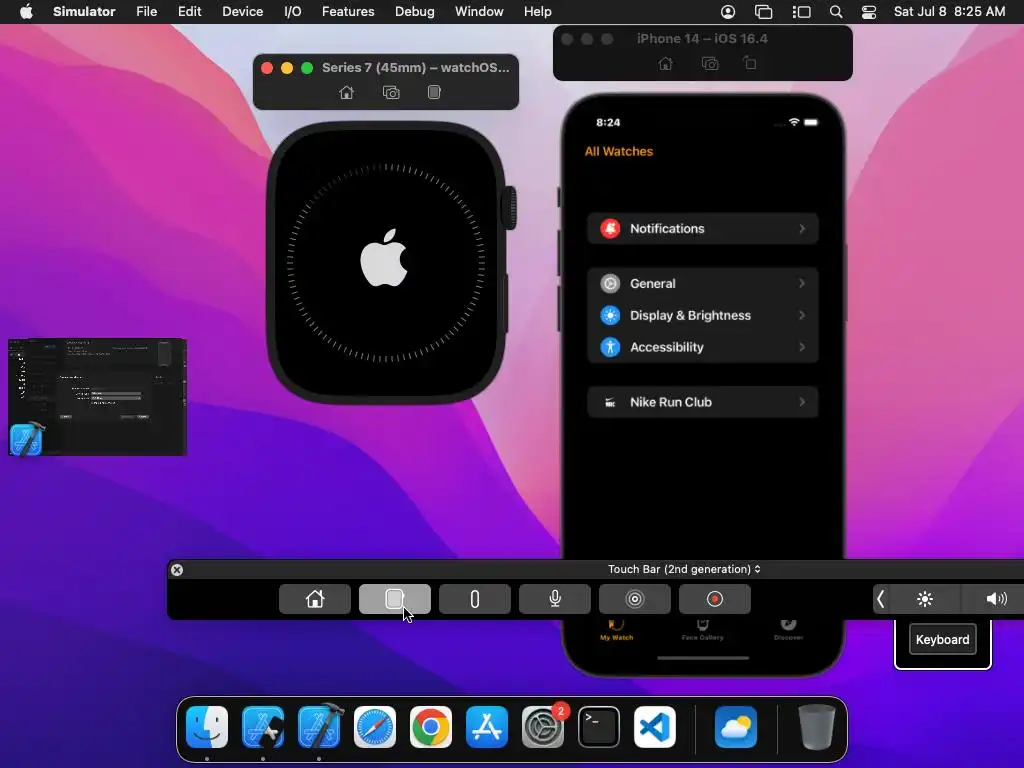Open Google Chrome from the Dock
1024x768 pixels.
click(x=430, y=727)
